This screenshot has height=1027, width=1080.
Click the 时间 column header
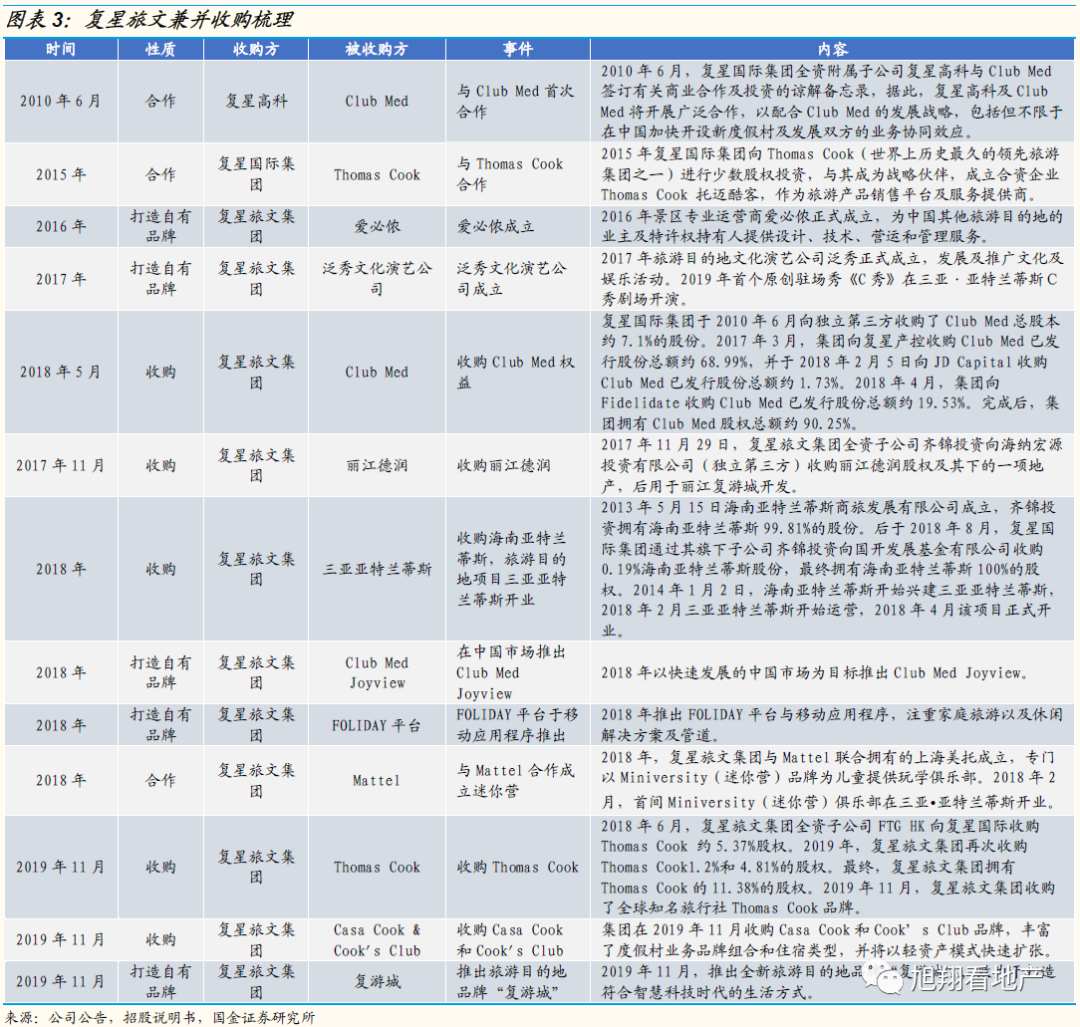(61, 49)
